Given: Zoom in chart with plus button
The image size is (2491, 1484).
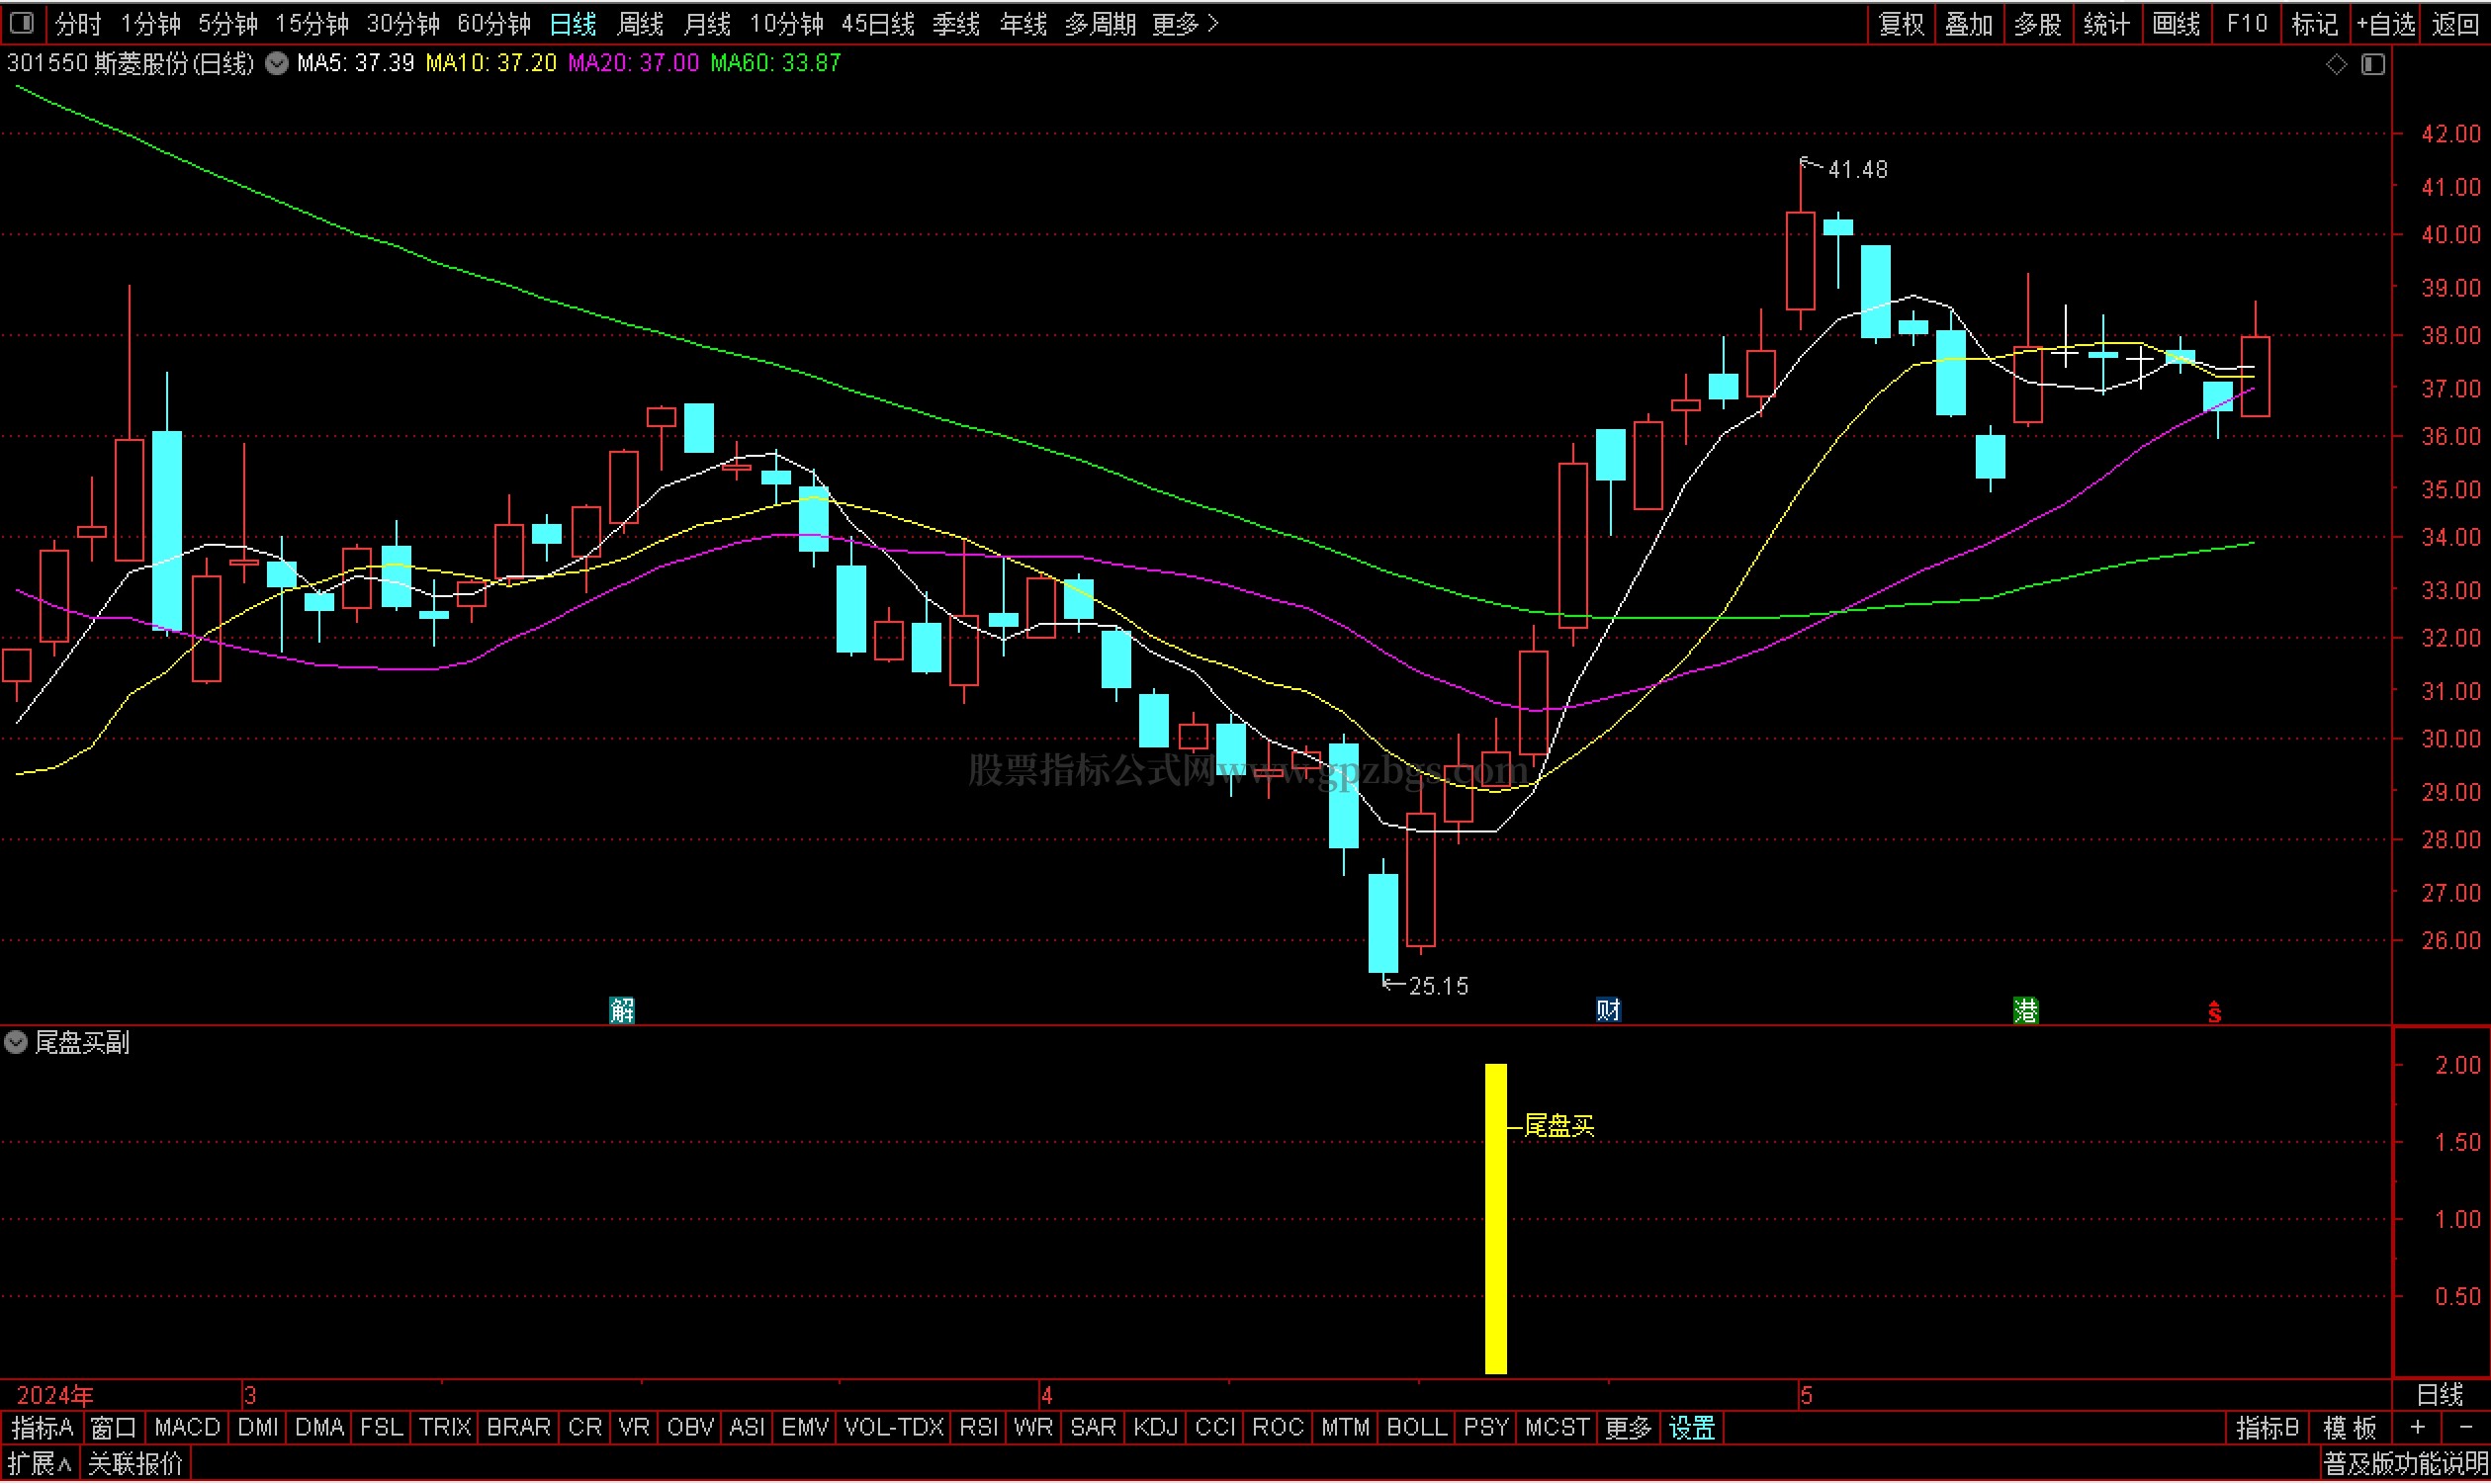Looking at the screenshot, I should click(2418, 1428).
